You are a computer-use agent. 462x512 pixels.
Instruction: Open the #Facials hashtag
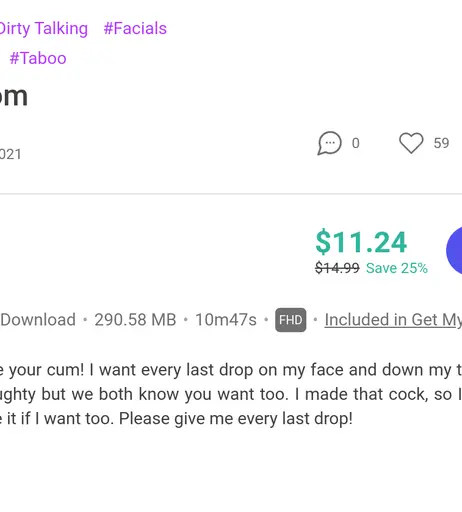135,28
